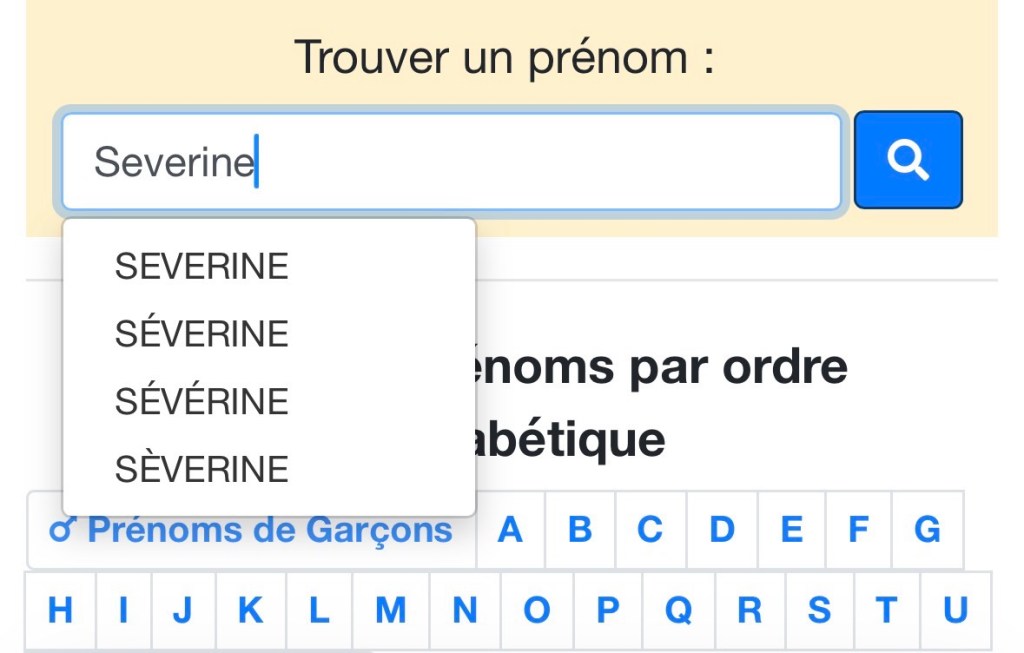Select SÈVERINE in the dropdown list
Viewport: 1024px width, 653px height.
pyautogui.click(x=202, y=466)
